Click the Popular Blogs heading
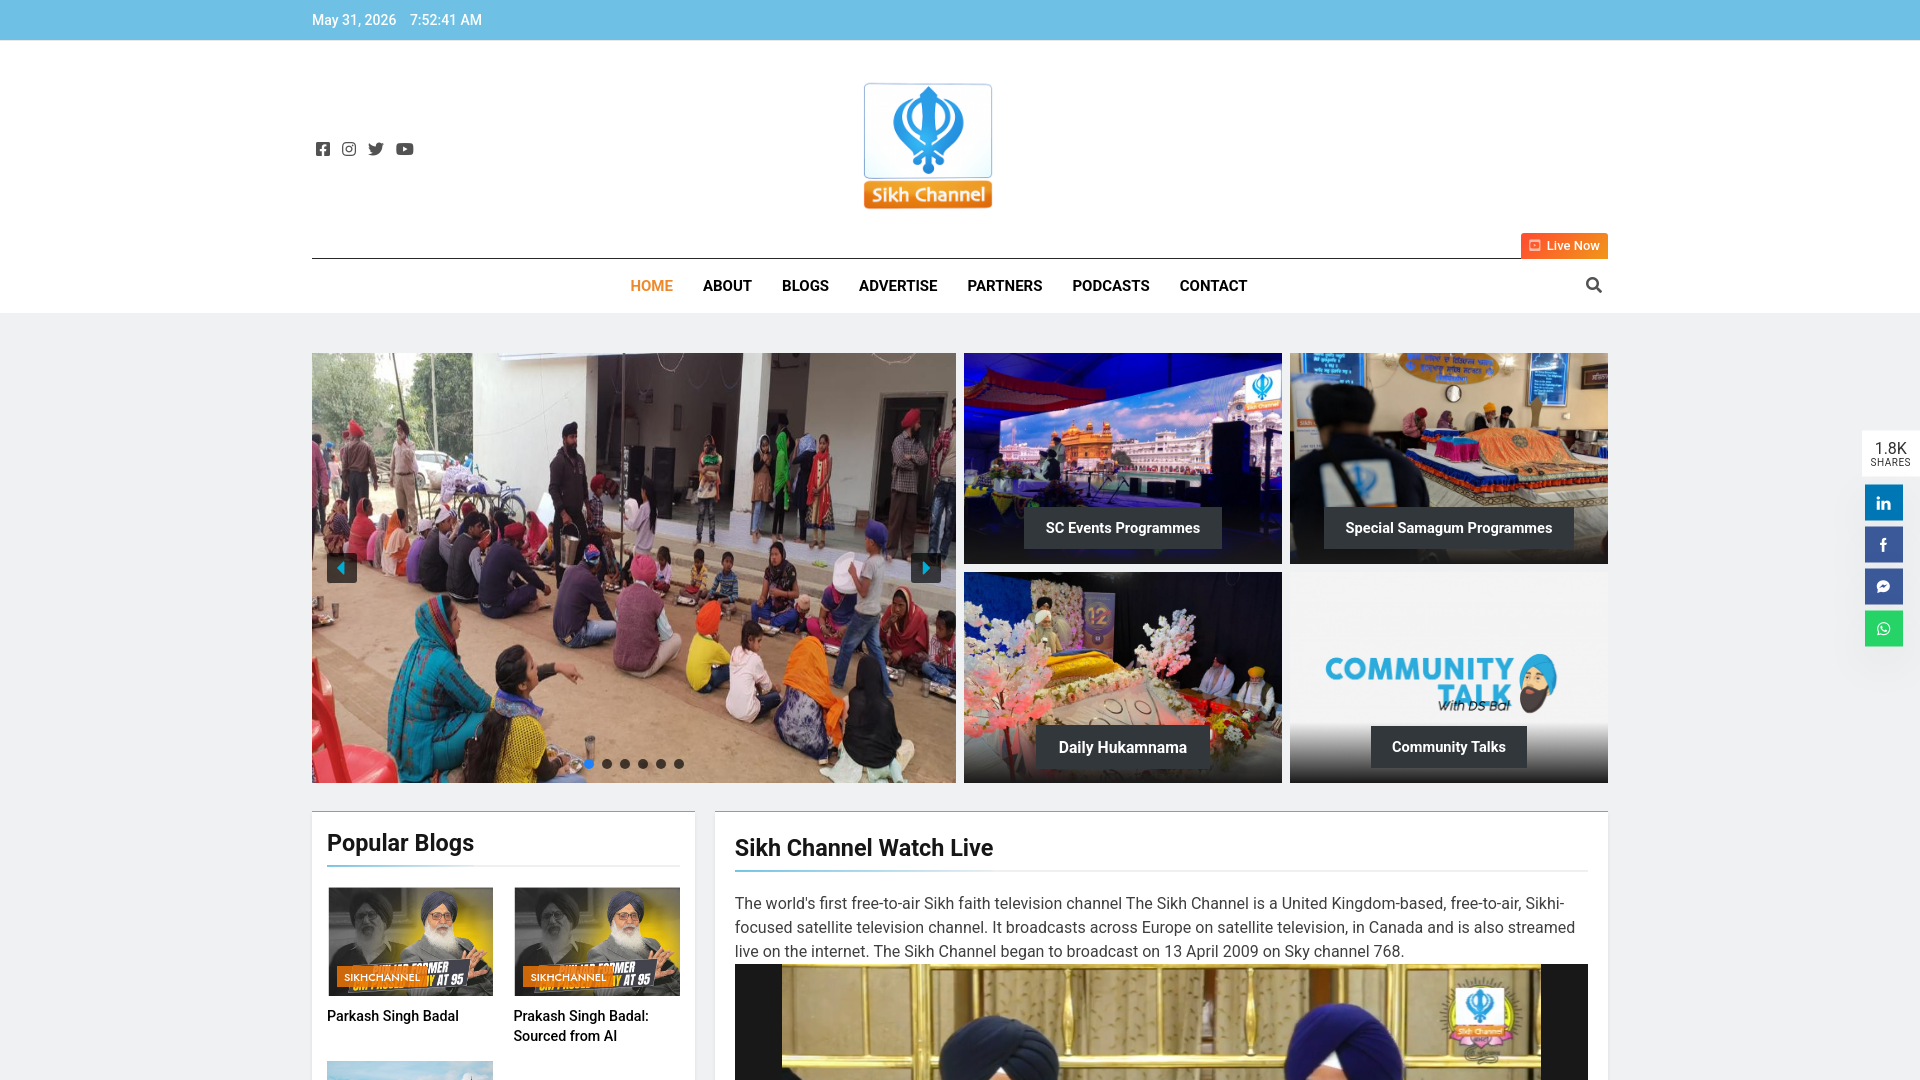This screenshot has width=1920, height=1080. coord(400,843)
